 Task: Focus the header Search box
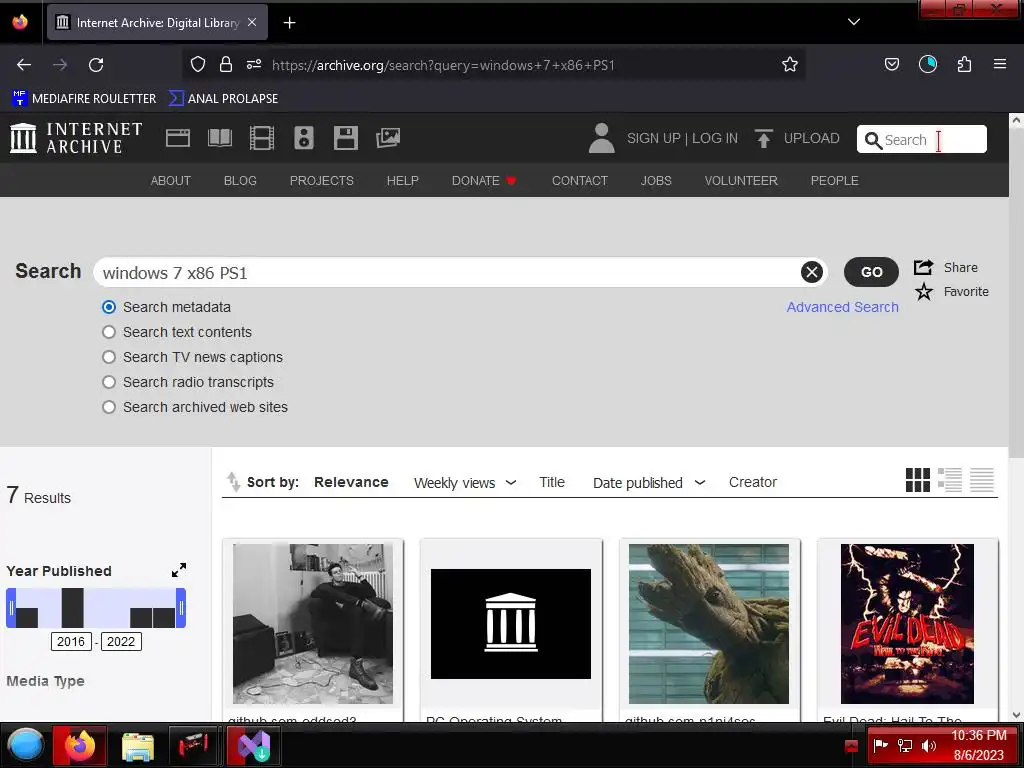921,139
